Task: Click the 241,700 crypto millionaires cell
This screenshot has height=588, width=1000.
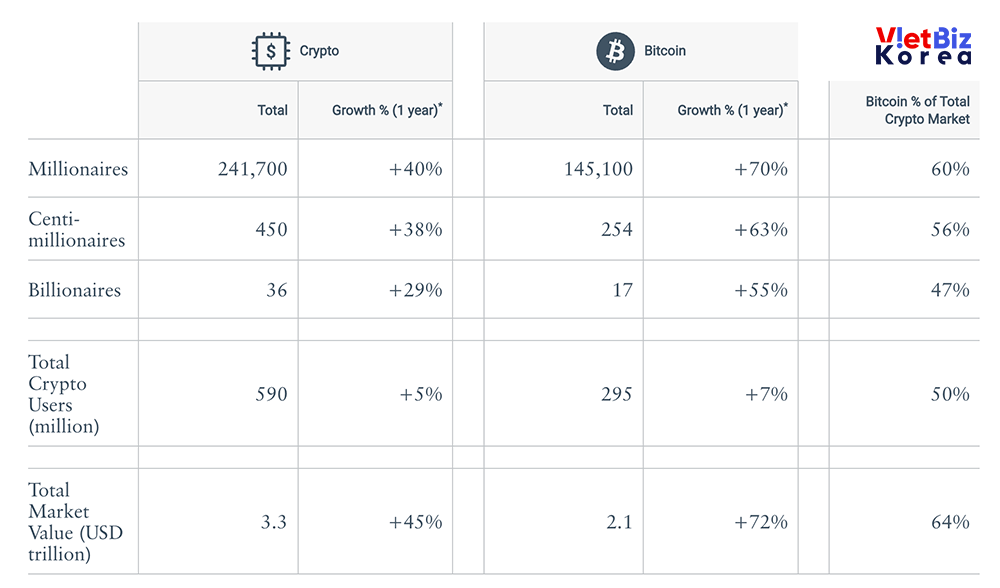Action: click(x=252, y=169)
